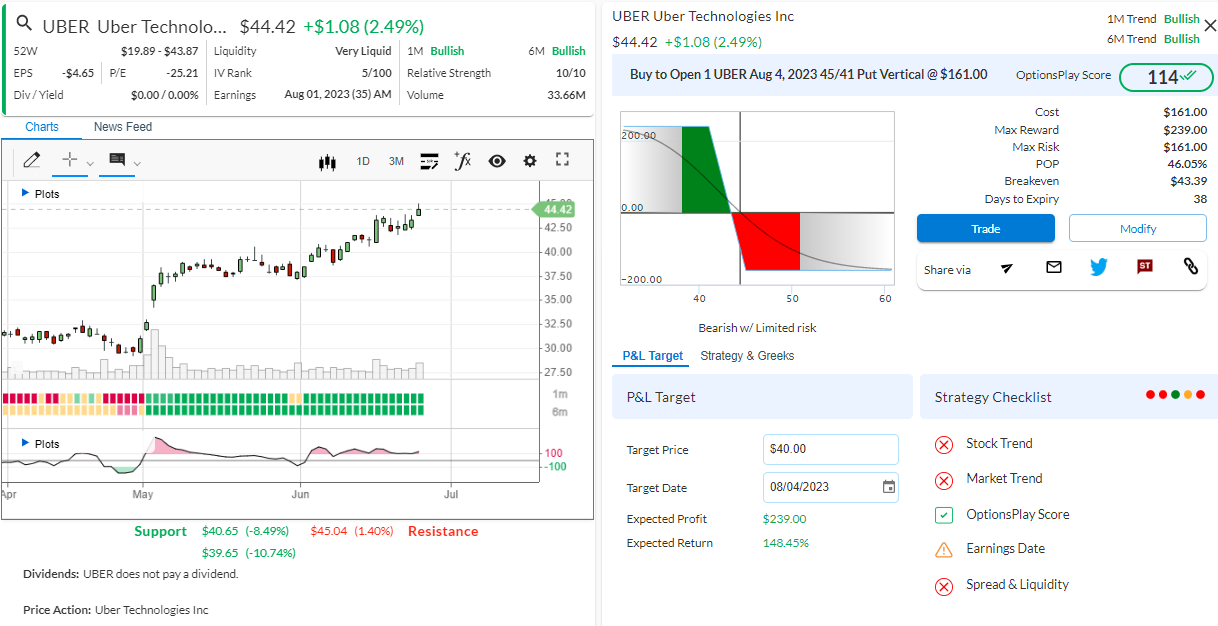Share the trade via paper plane icon

pyautogui.click(x=1007, y=267)
